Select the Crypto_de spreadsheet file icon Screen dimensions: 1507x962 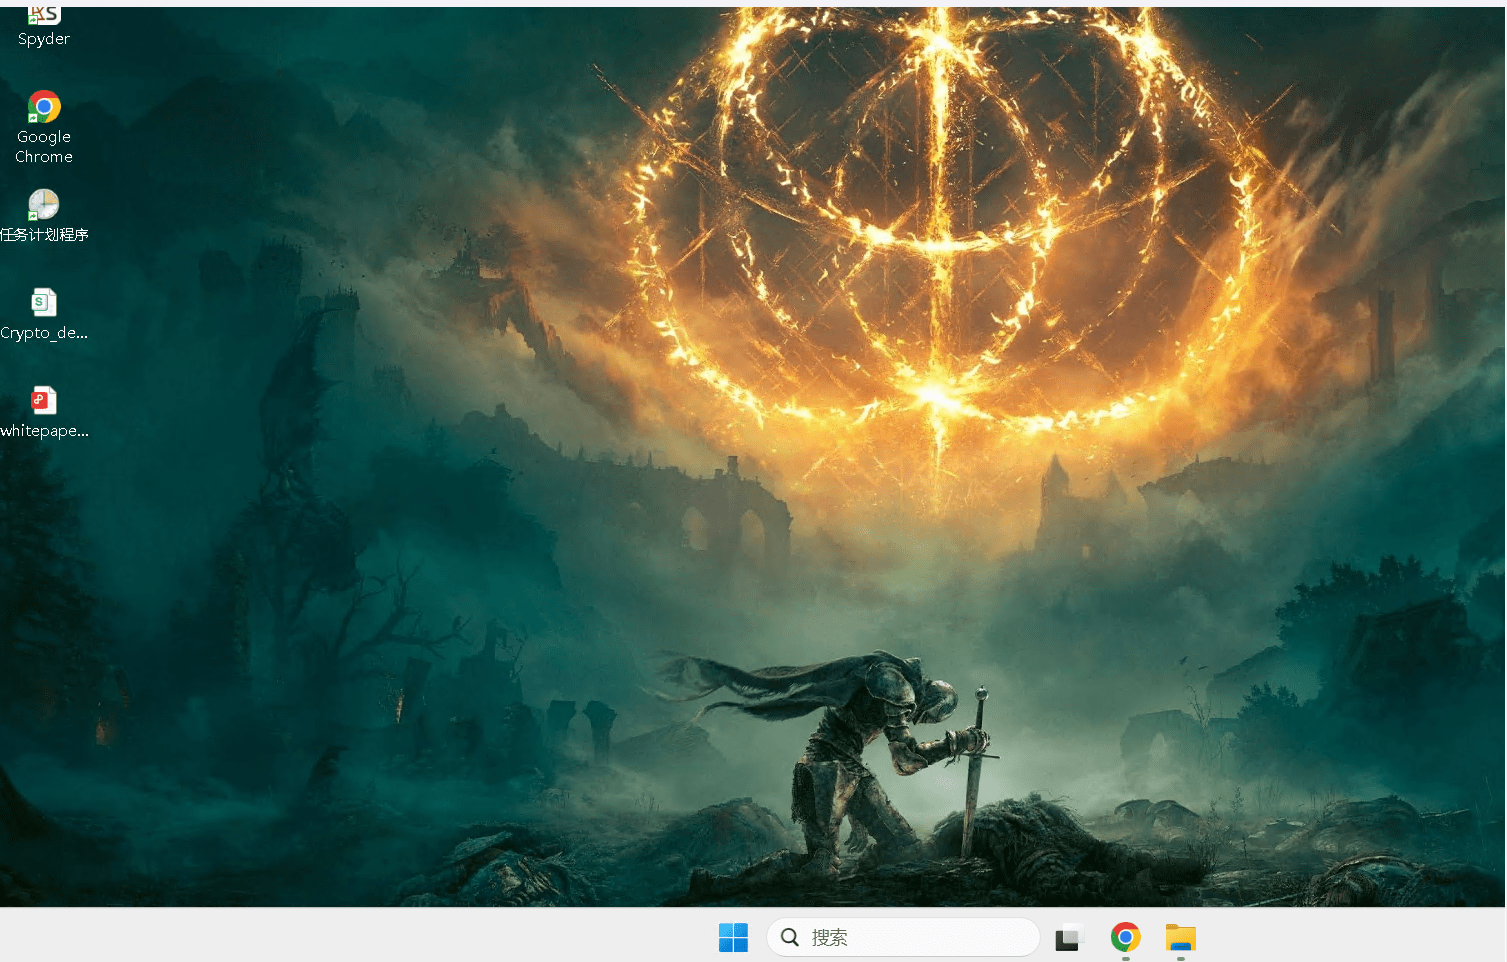44,302
